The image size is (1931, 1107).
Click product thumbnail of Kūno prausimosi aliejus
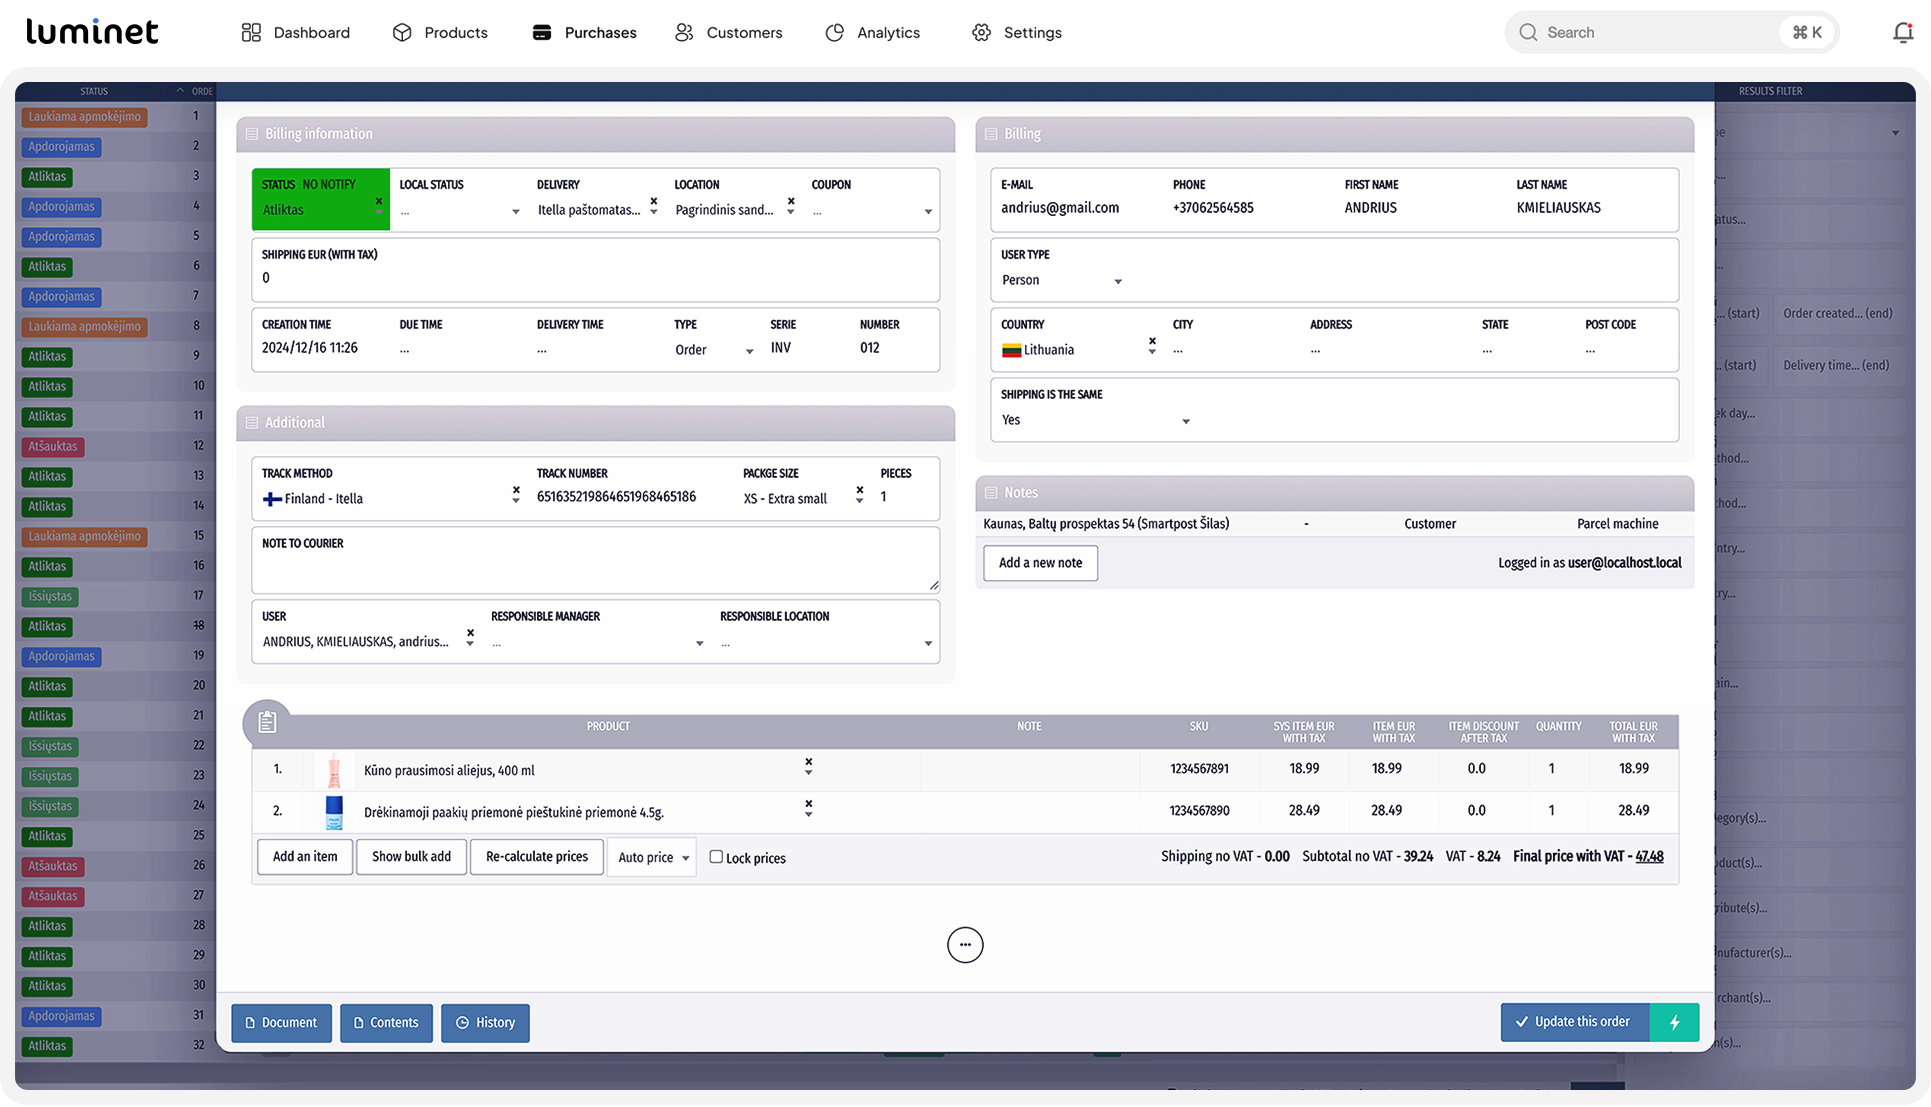[334, 770]
